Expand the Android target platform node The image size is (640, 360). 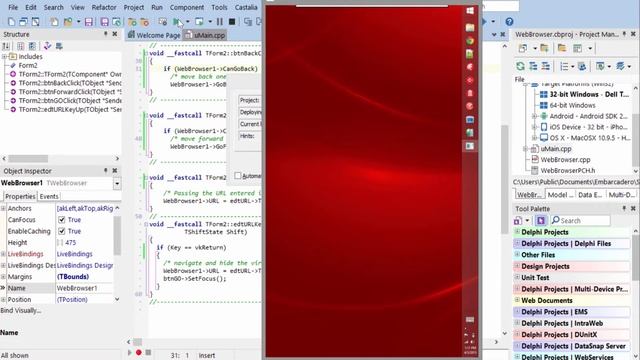tap(534, 116)
